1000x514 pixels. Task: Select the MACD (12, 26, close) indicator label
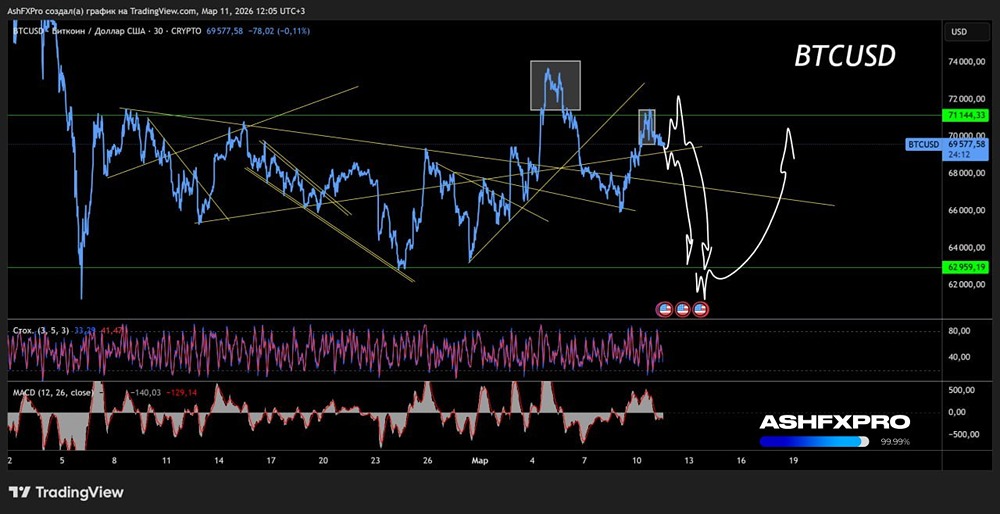(53, 393)
